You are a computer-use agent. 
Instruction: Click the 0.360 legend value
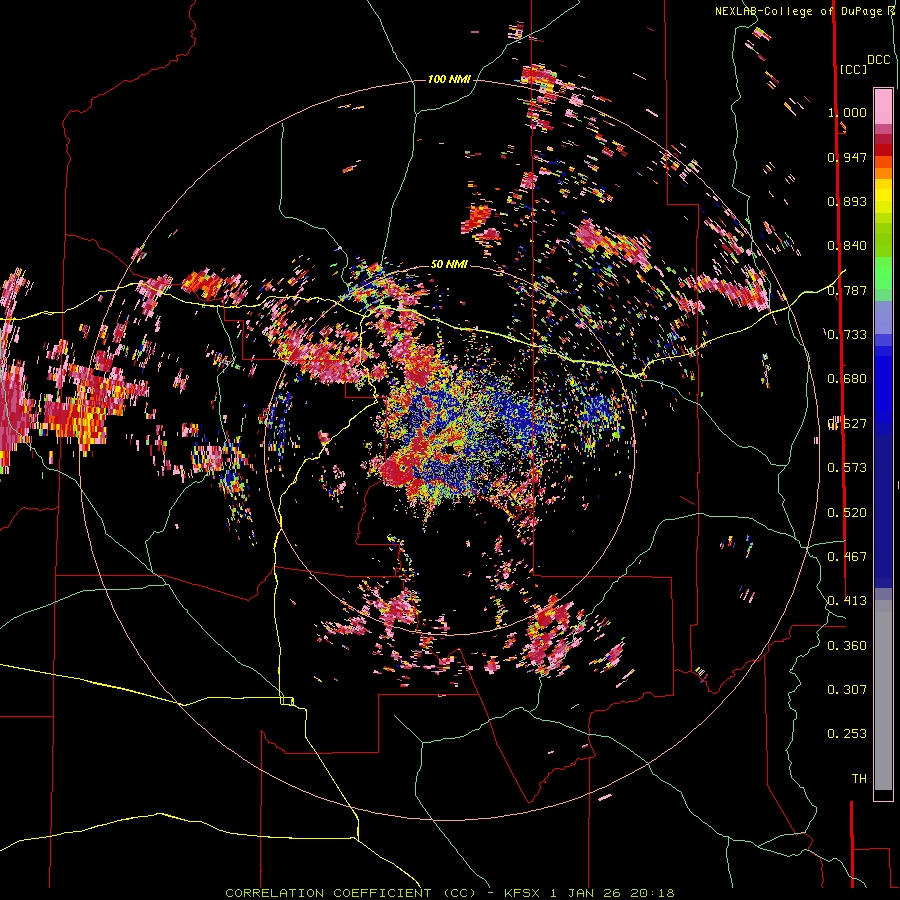[x=847, y=646]
